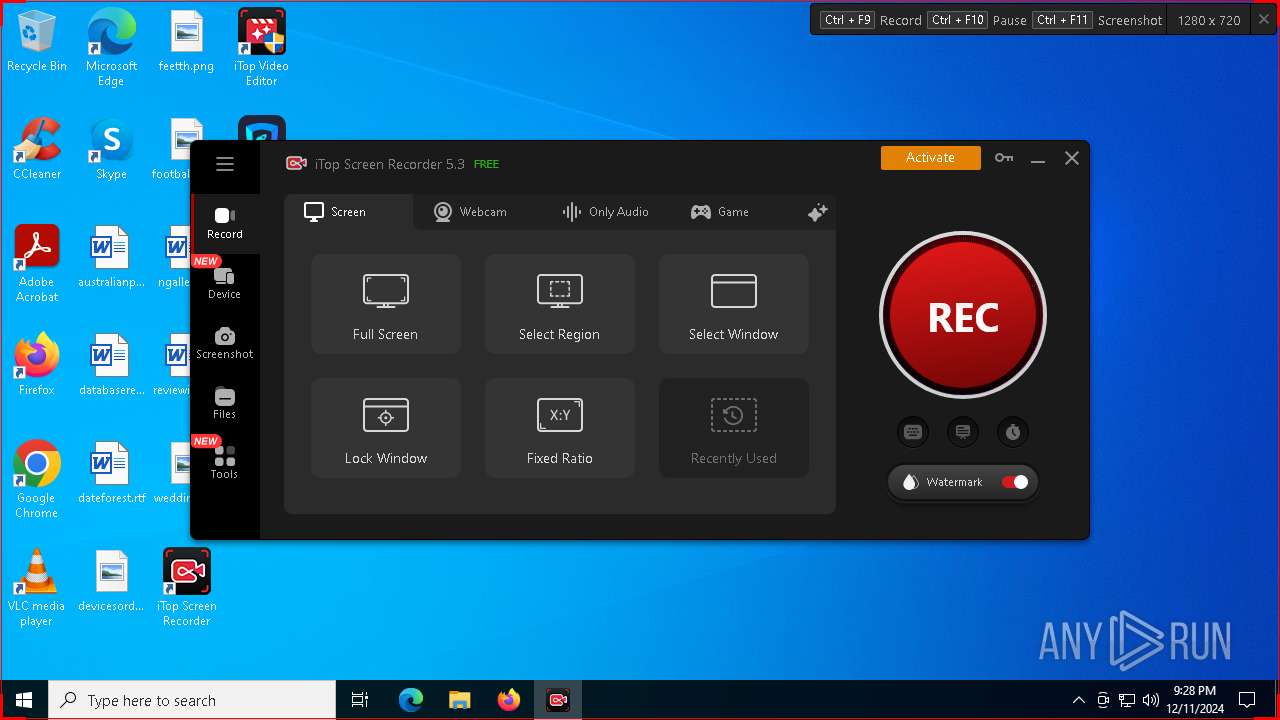Select the Firefox desktop shortcut
Screen dimensions: 1280x720
point(37,366)
